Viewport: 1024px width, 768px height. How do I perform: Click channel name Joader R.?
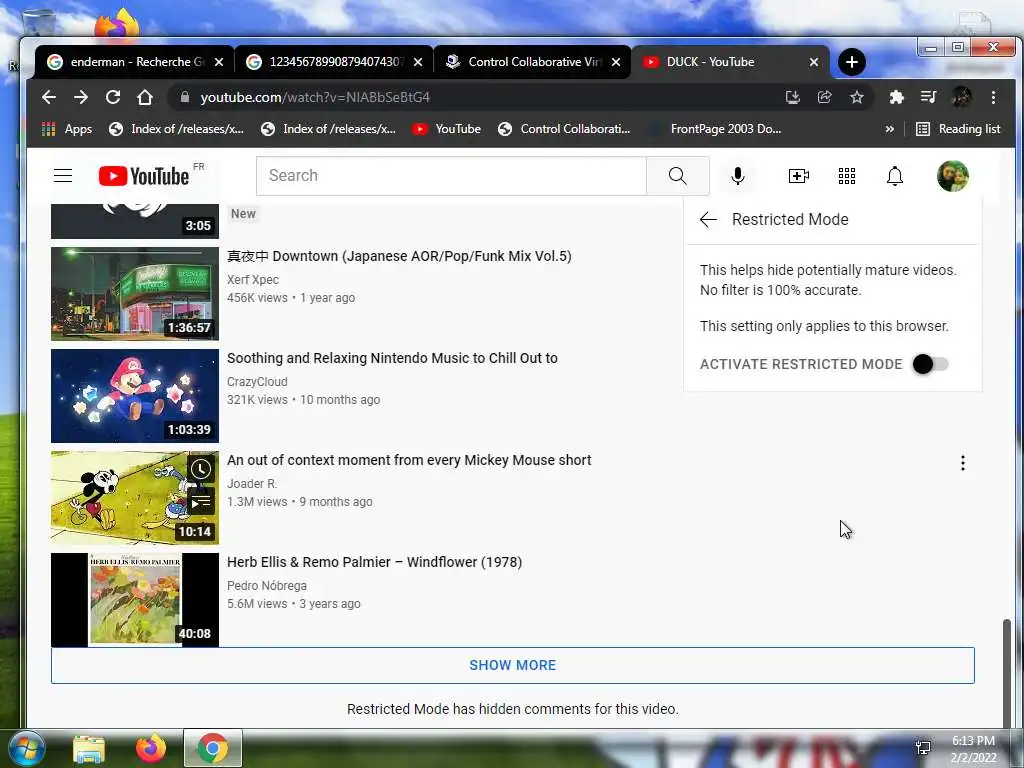[252, 484]
